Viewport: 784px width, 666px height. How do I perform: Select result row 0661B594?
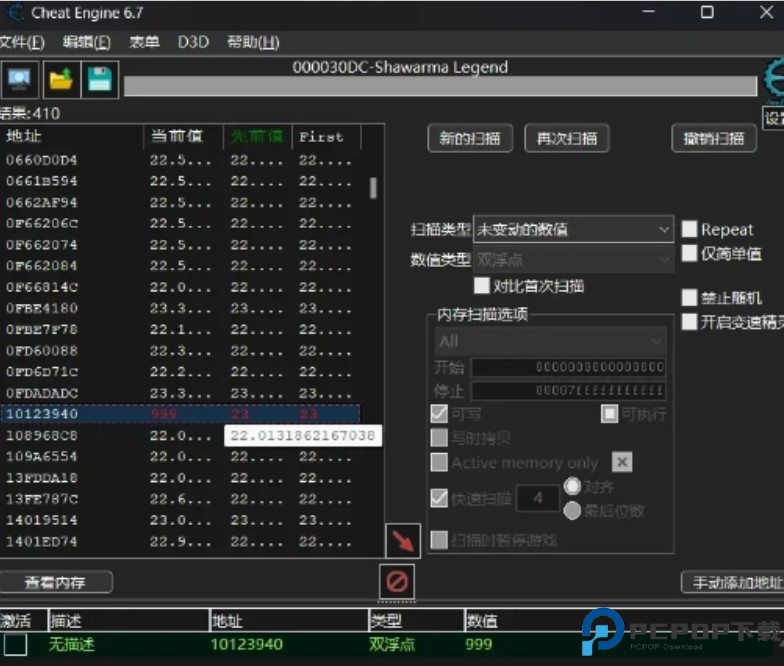[180, 181]
